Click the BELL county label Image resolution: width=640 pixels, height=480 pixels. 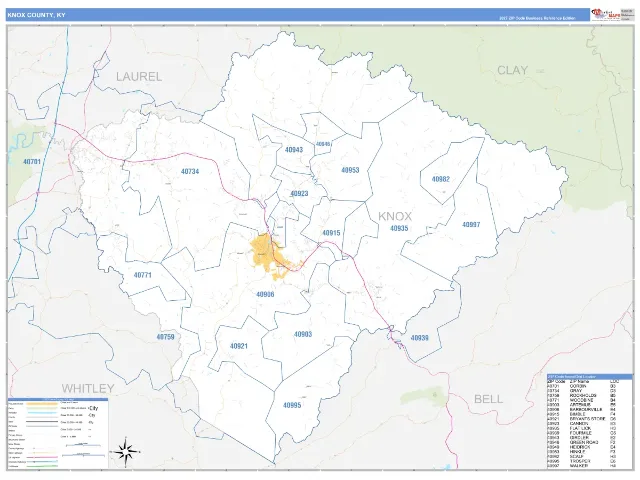click(488, 399)
